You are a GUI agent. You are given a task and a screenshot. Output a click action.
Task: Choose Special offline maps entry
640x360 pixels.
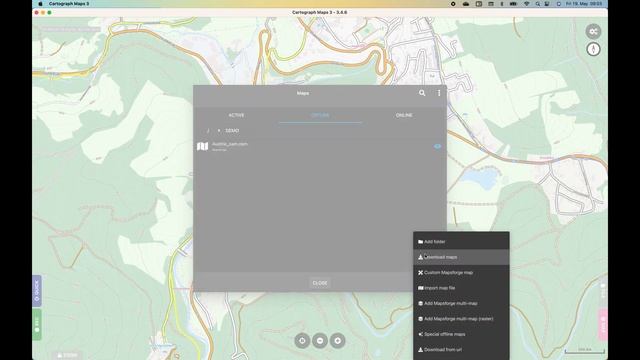click(461, 334)
